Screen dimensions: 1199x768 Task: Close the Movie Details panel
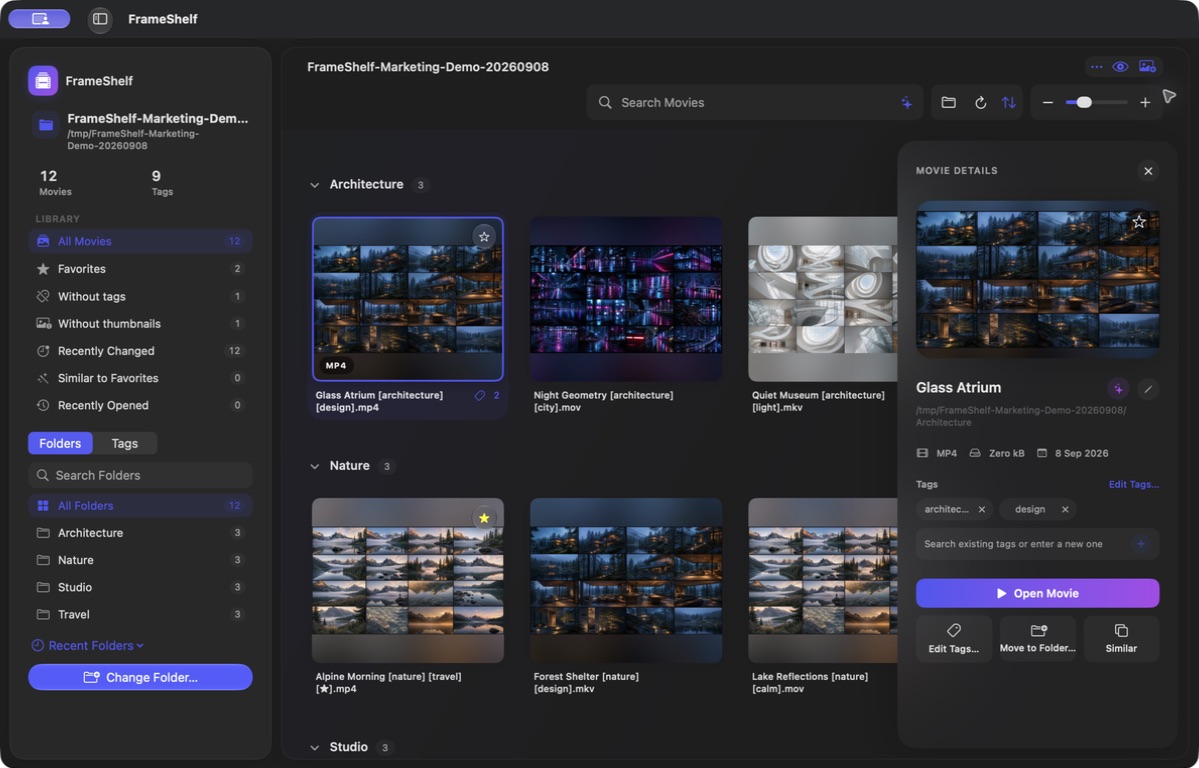click(1148, 171)
